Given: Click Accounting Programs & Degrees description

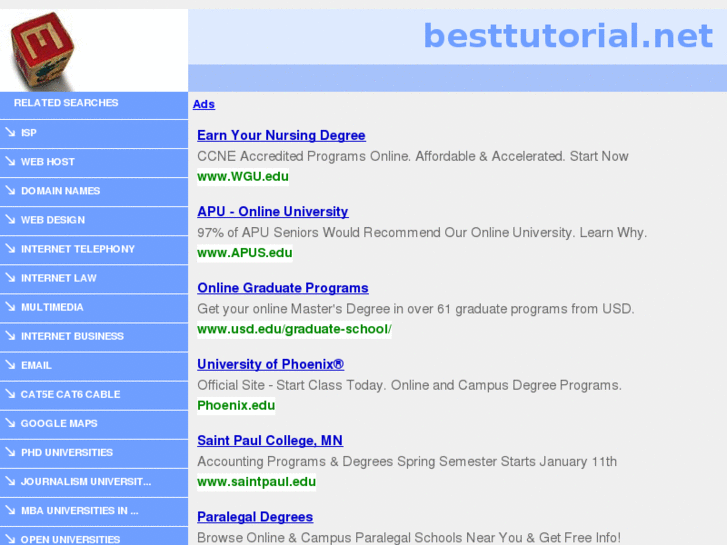Looking at the screenshot, I should (407, 462).
